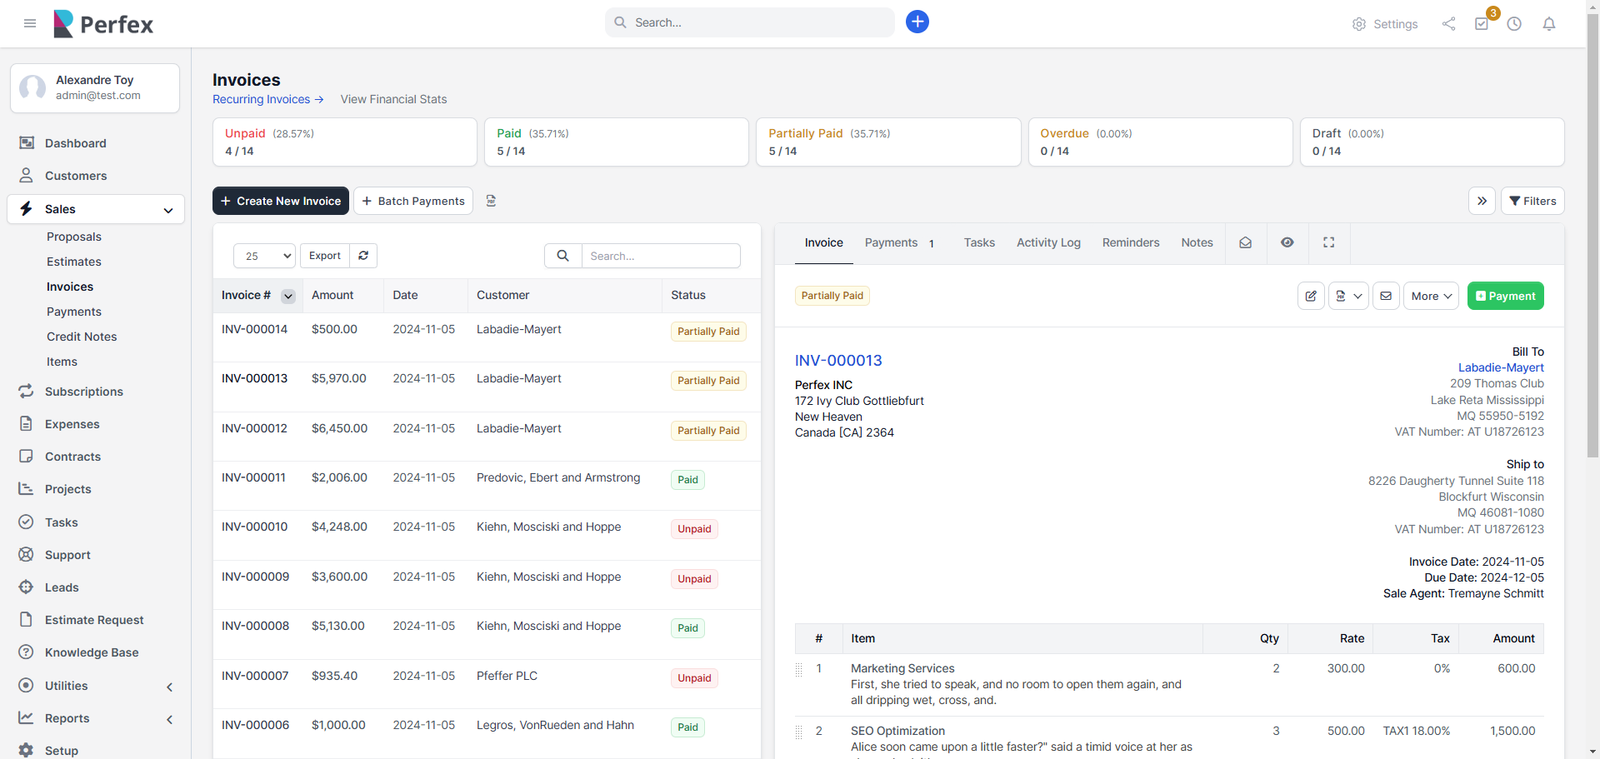Click Create New Invoice button
Image resolution: width=1600 pixels, height=759 pixels.
point(280,201)
